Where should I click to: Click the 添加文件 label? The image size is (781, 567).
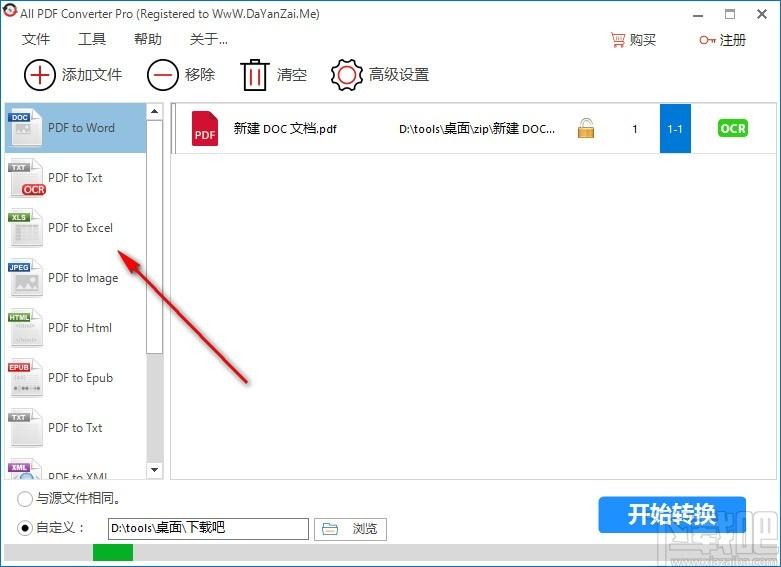(x=92, y=75)
